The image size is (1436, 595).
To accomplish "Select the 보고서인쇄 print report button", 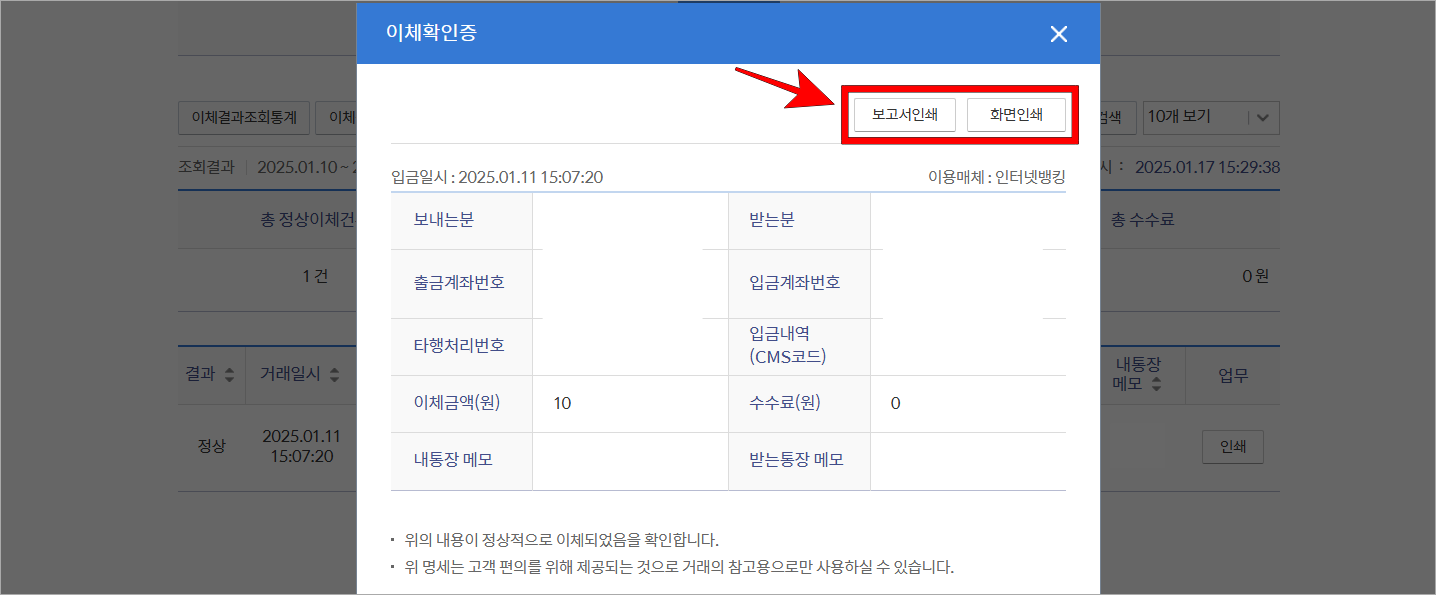I will (902, 114).
